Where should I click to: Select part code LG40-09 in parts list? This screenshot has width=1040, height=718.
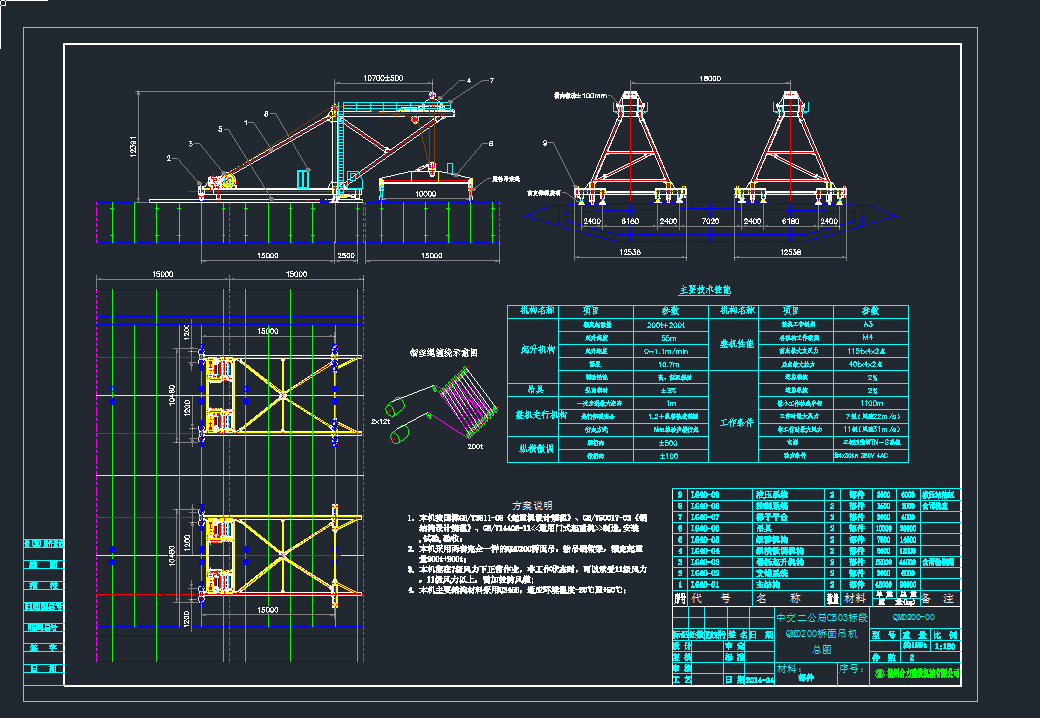tap(706, 494)
